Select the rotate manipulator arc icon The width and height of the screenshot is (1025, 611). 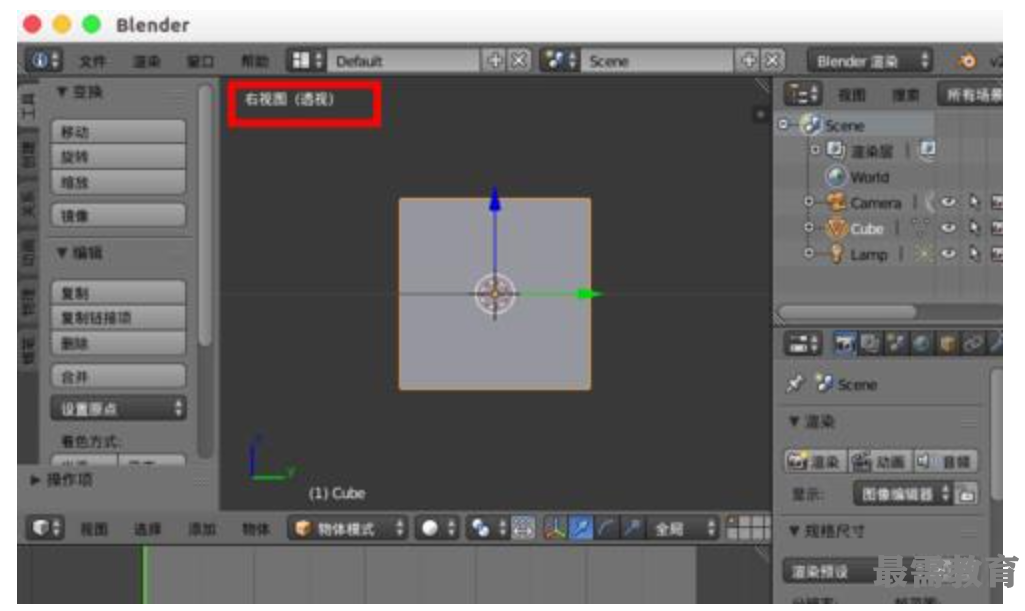(606, 528)
